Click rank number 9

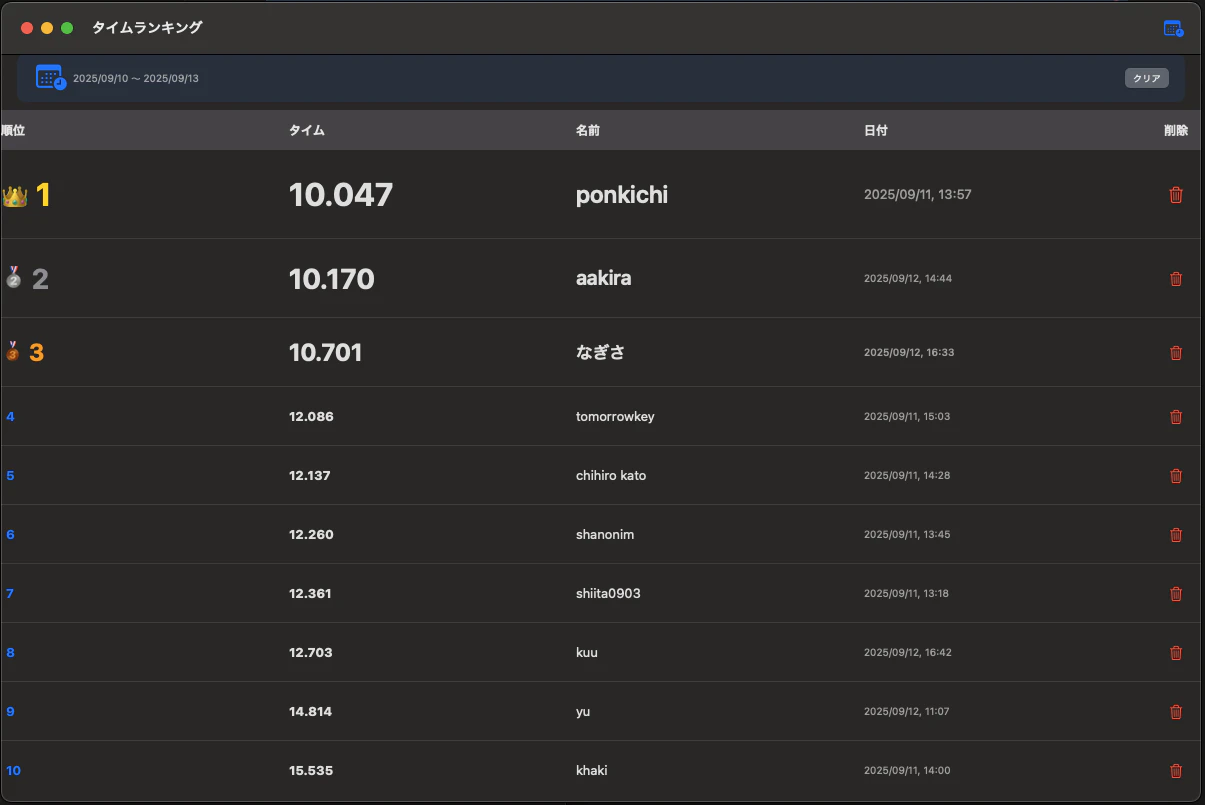tap(10, 712)
